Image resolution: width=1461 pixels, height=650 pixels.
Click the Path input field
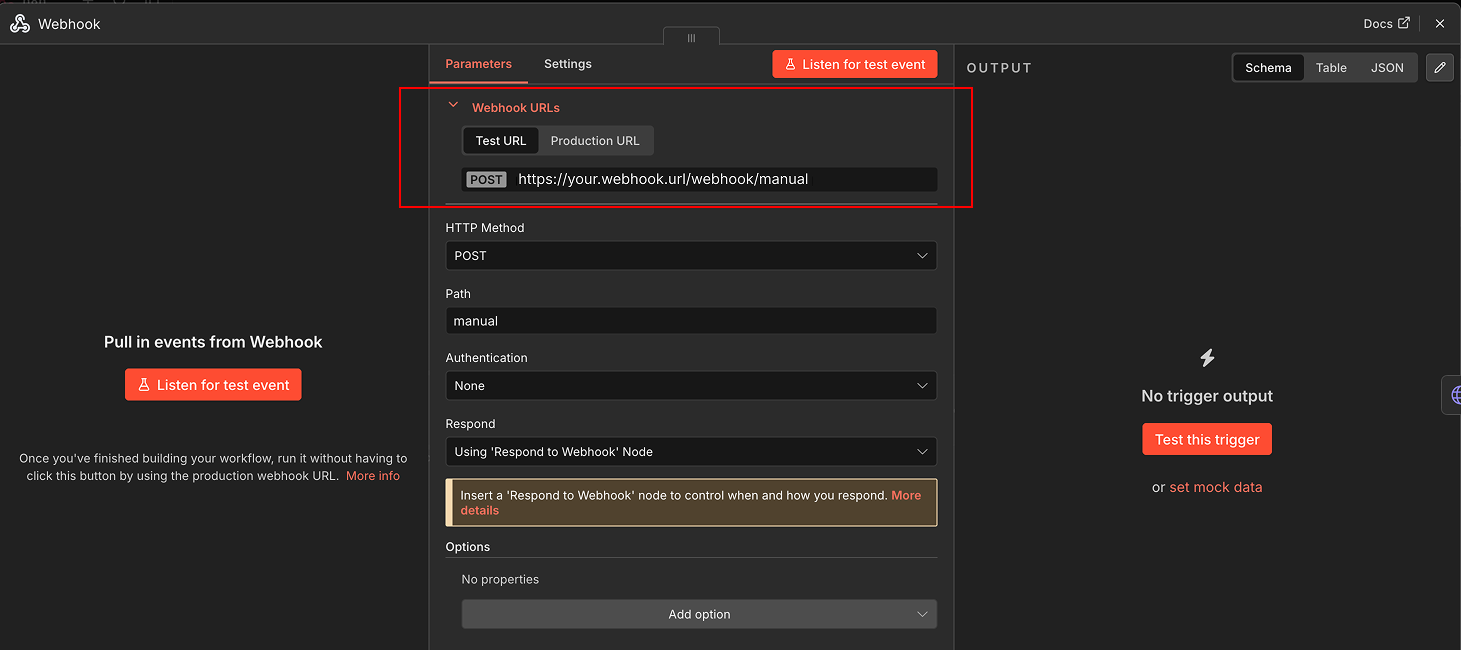tap(691, 321)
